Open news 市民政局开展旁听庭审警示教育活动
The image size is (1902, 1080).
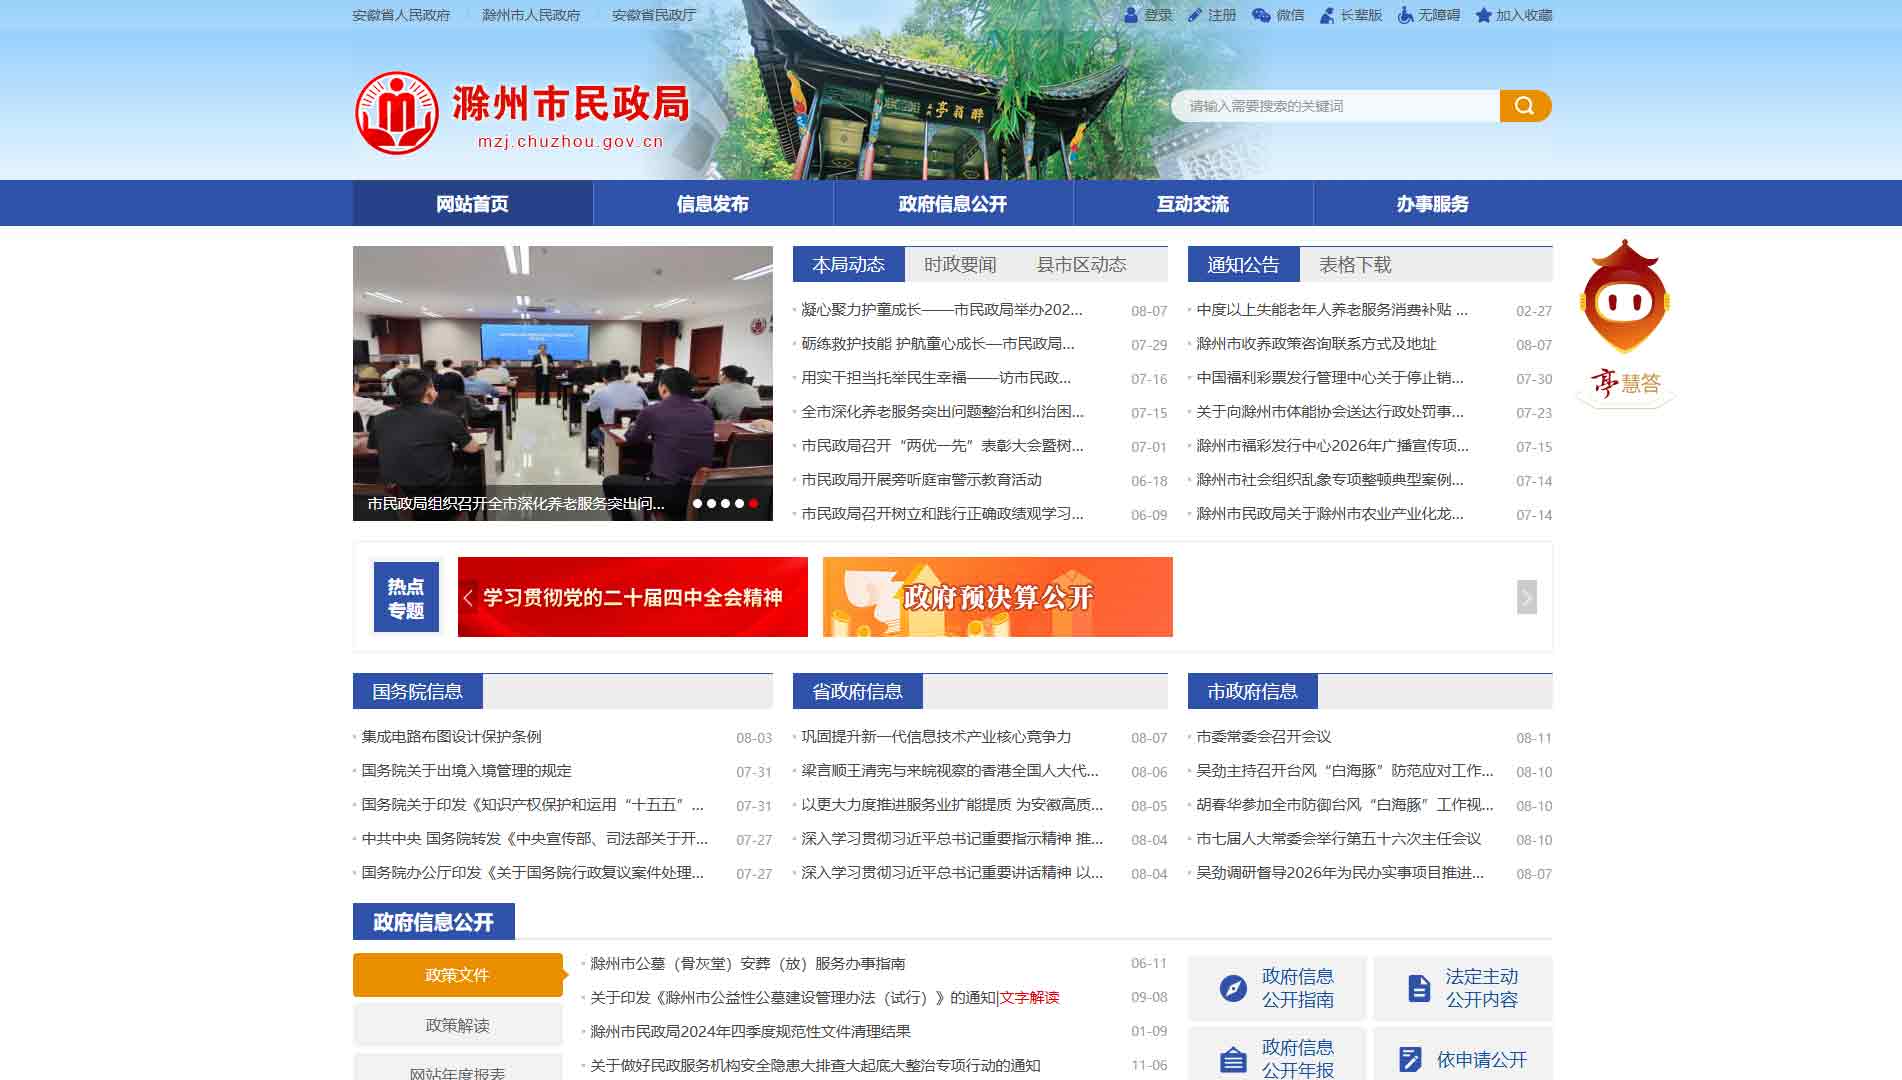[x=921, y=480]
